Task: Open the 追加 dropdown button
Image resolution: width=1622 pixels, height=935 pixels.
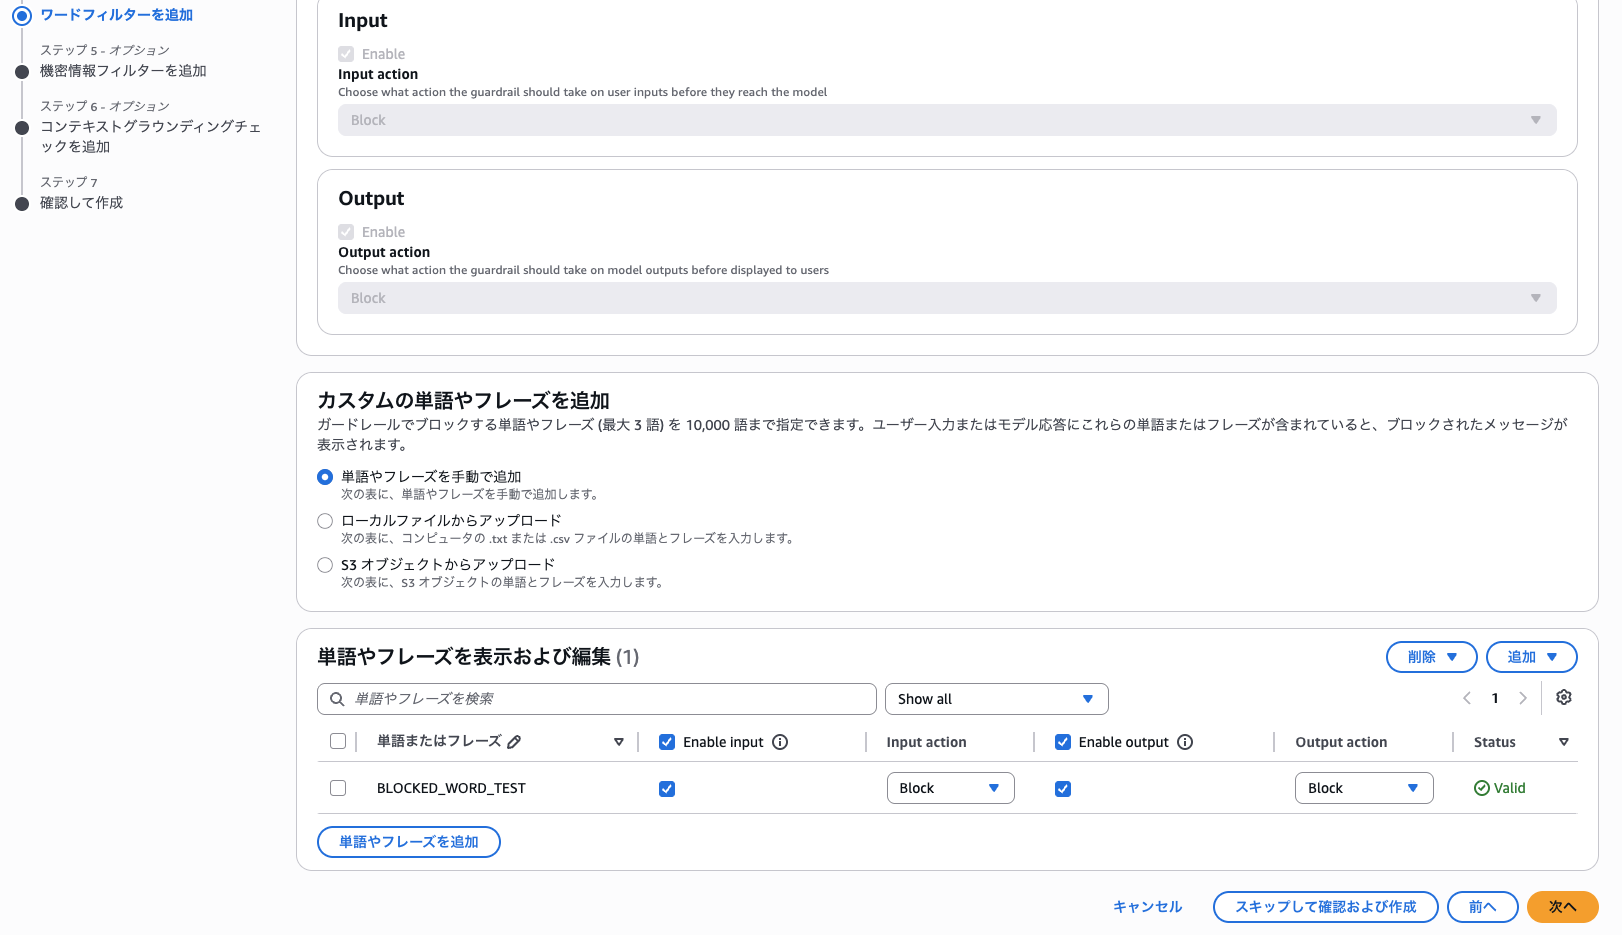Action: pyautogui.click(x=1532, y=657)
